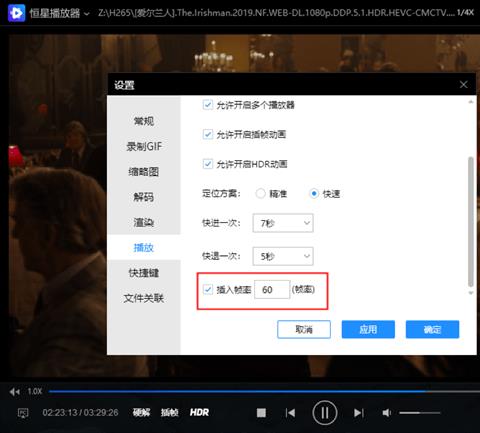Toggle the 插入帧率 checkbox
The image size is (480, 433).
click(x=208, y=289)
